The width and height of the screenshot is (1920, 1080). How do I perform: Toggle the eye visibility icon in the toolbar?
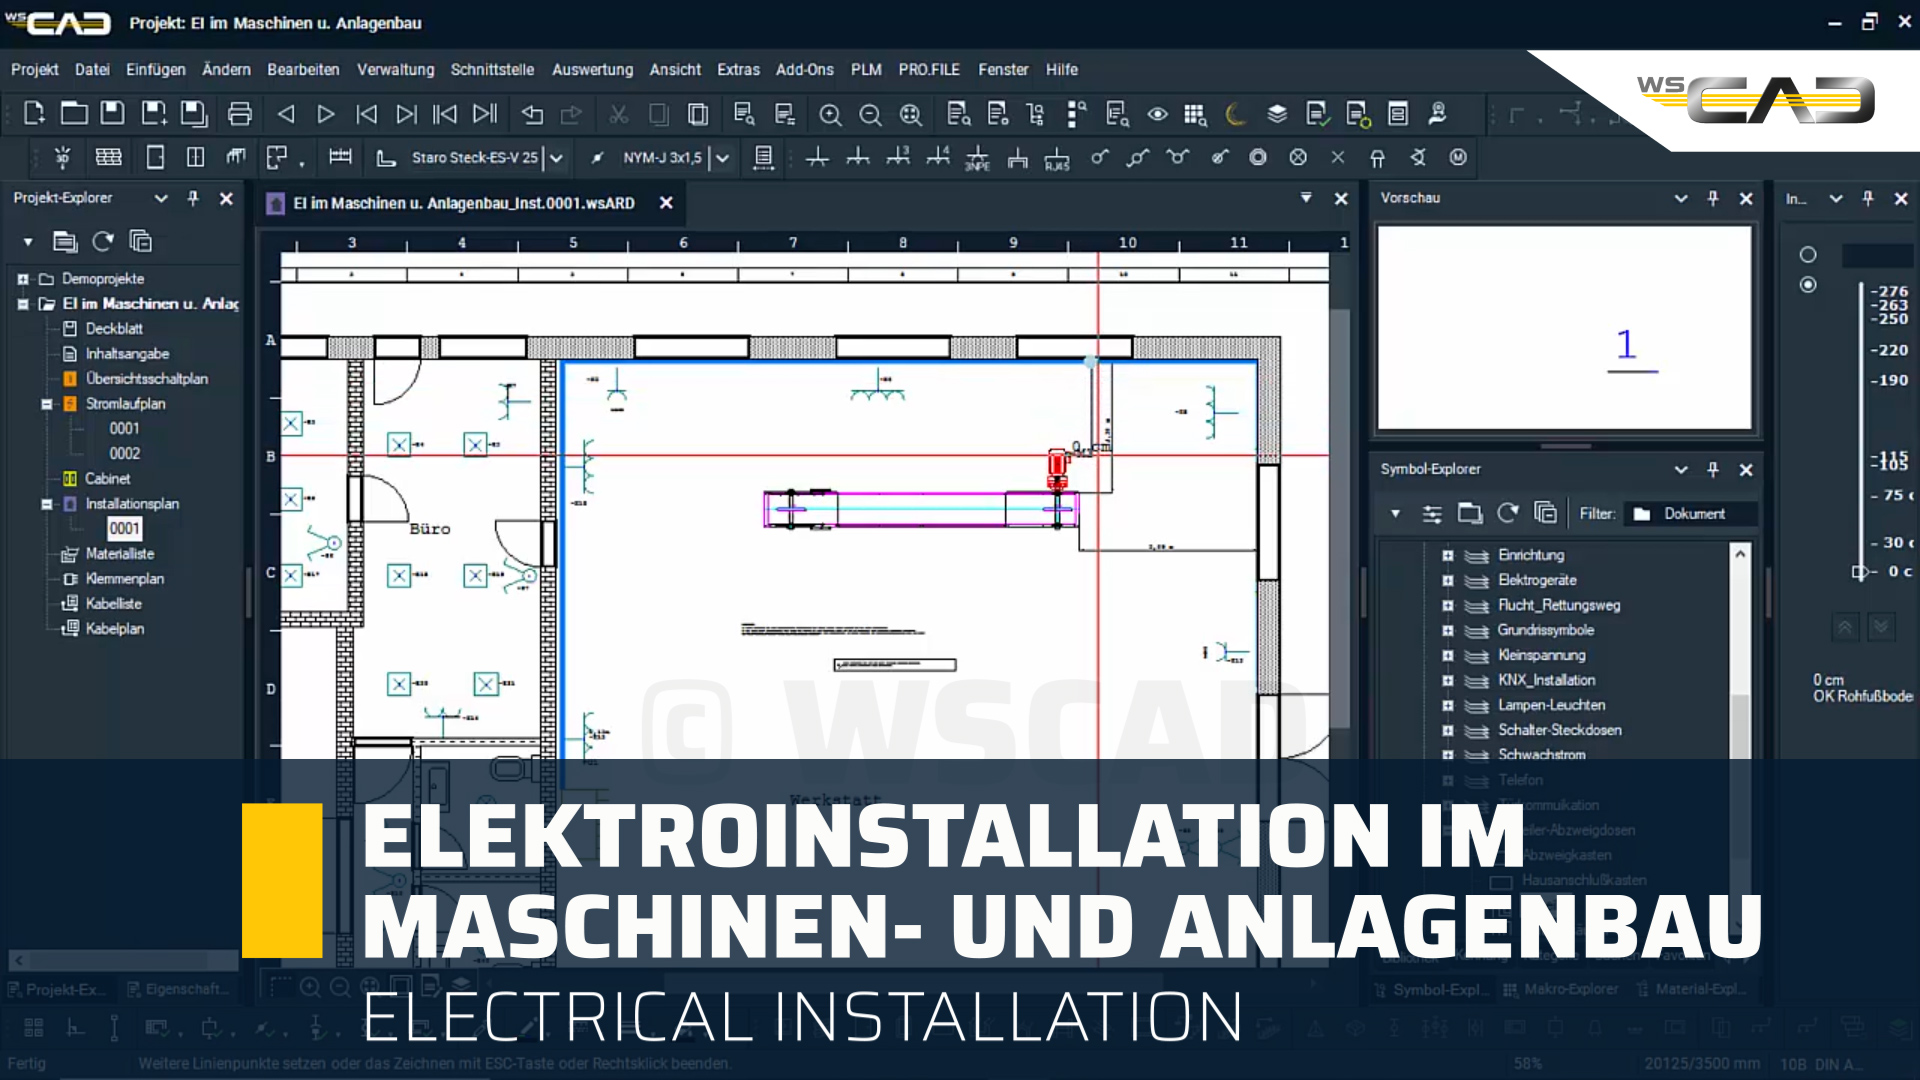pos(1159,114)
